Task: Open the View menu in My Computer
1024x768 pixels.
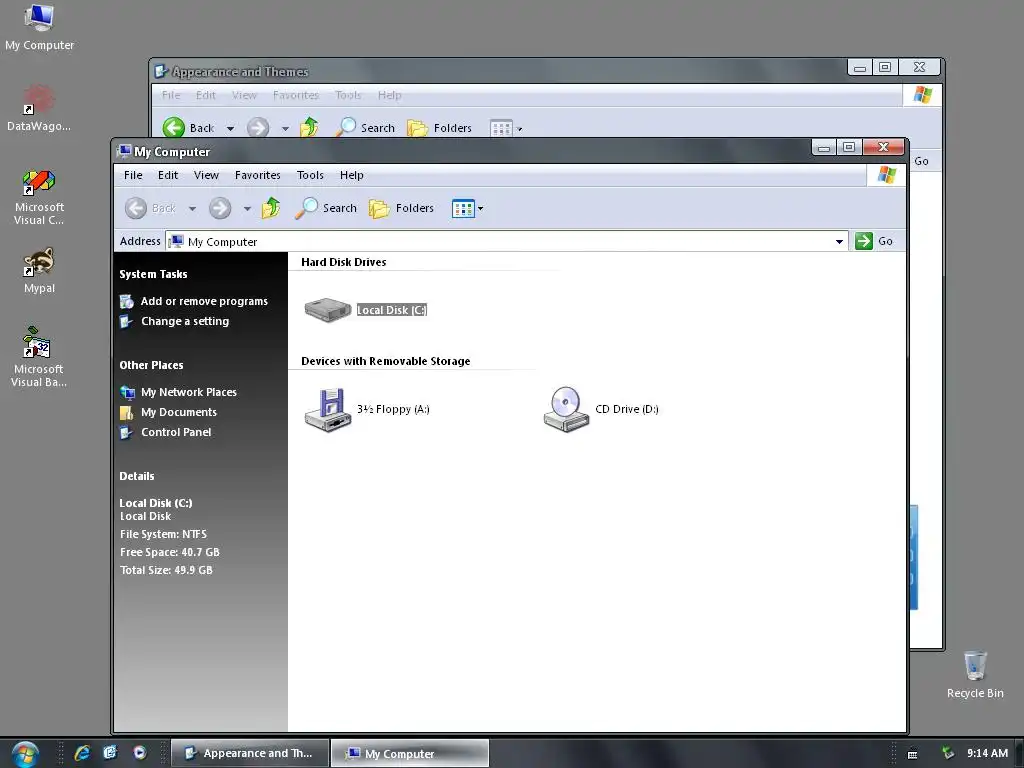Action: point(206,175)
